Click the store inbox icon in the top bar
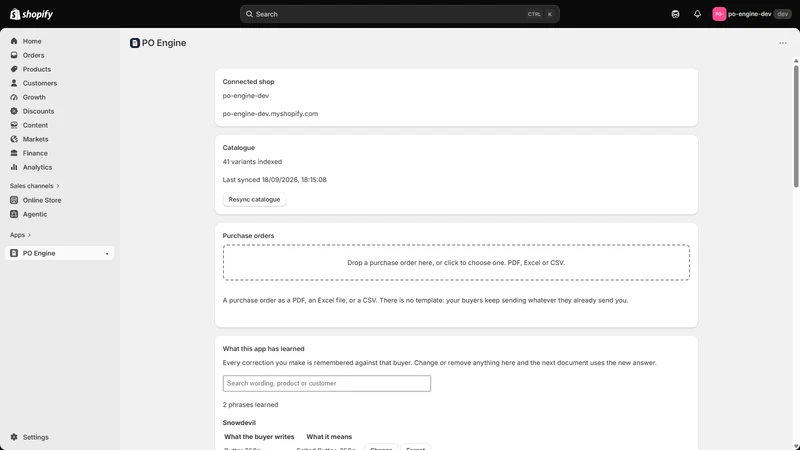800x450 pixels. tap(675, 14)
